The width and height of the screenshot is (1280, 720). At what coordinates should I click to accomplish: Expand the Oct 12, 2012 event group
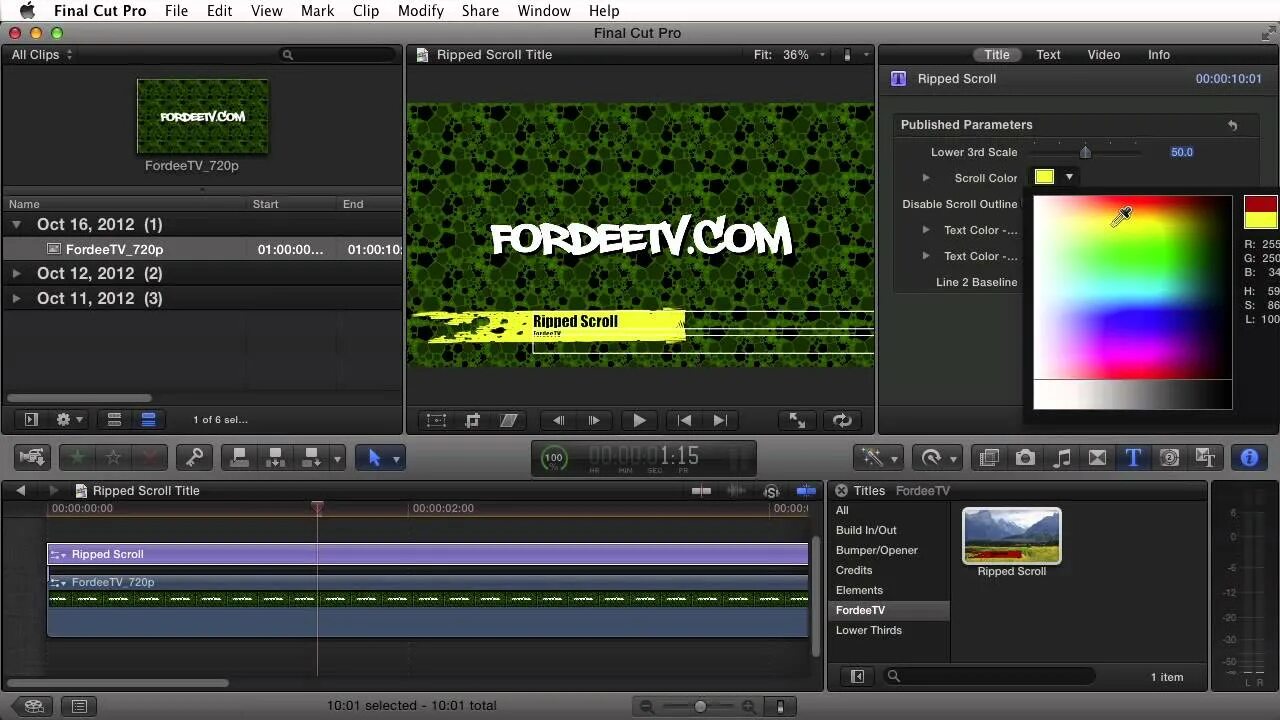pyautogui.click(x=17, y=273)
